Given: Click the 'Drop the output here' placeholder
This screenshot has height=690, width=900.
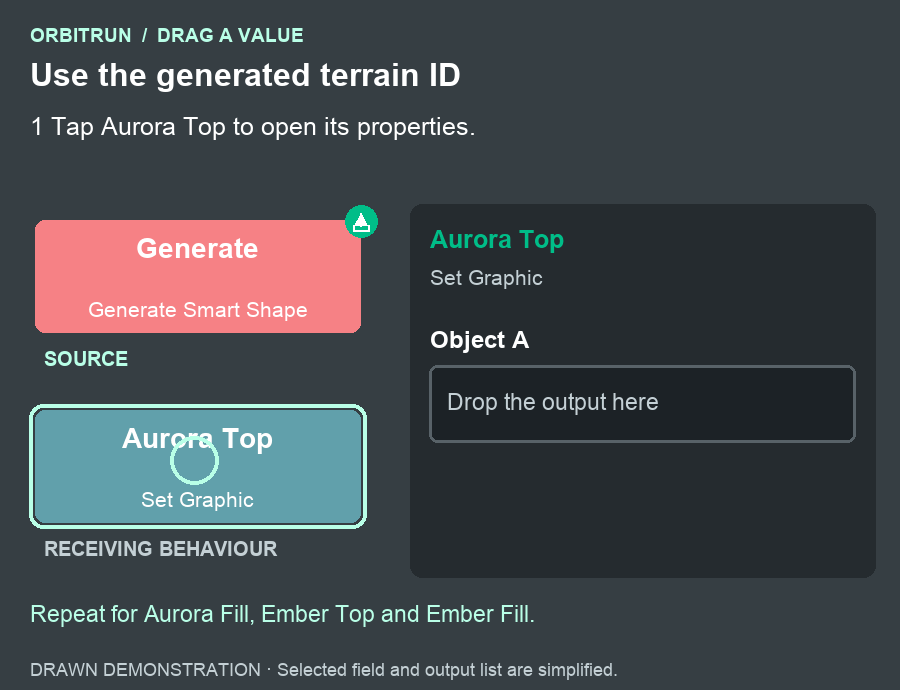Looking at the screenshot, I should coord(553,402).
